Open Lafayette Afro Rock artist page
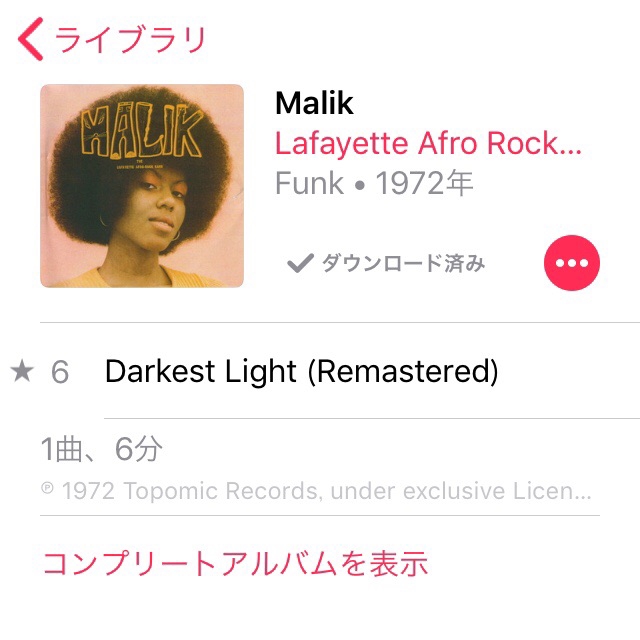Viewport: 640px width, 640px height. point(428,144)
